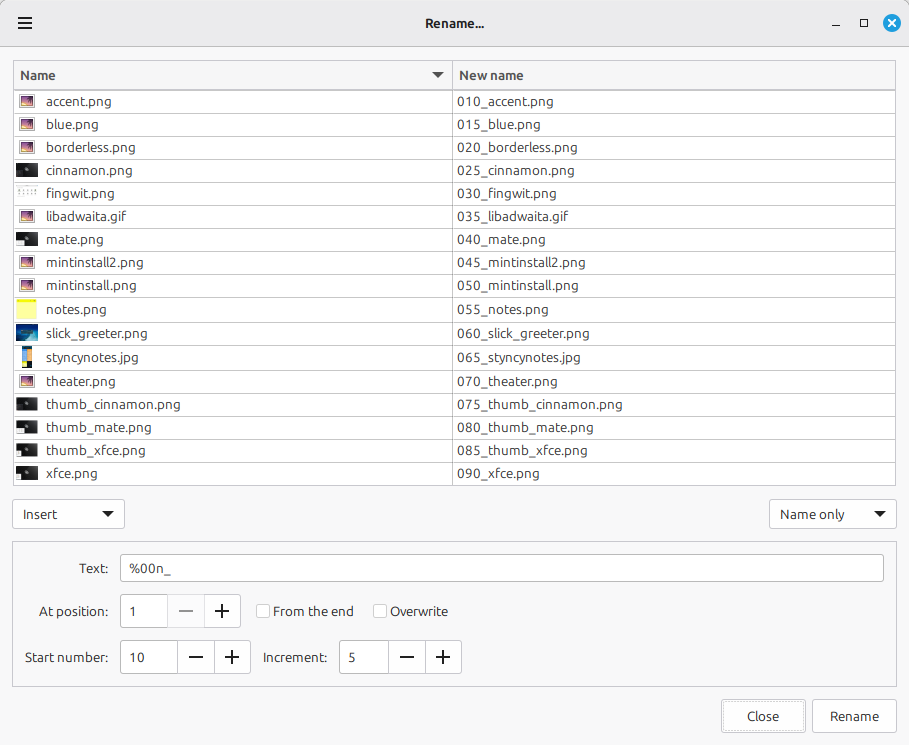Screen dimensions: 909x745
Task: Open the hamburger menu
Action: tap(25, 23)
